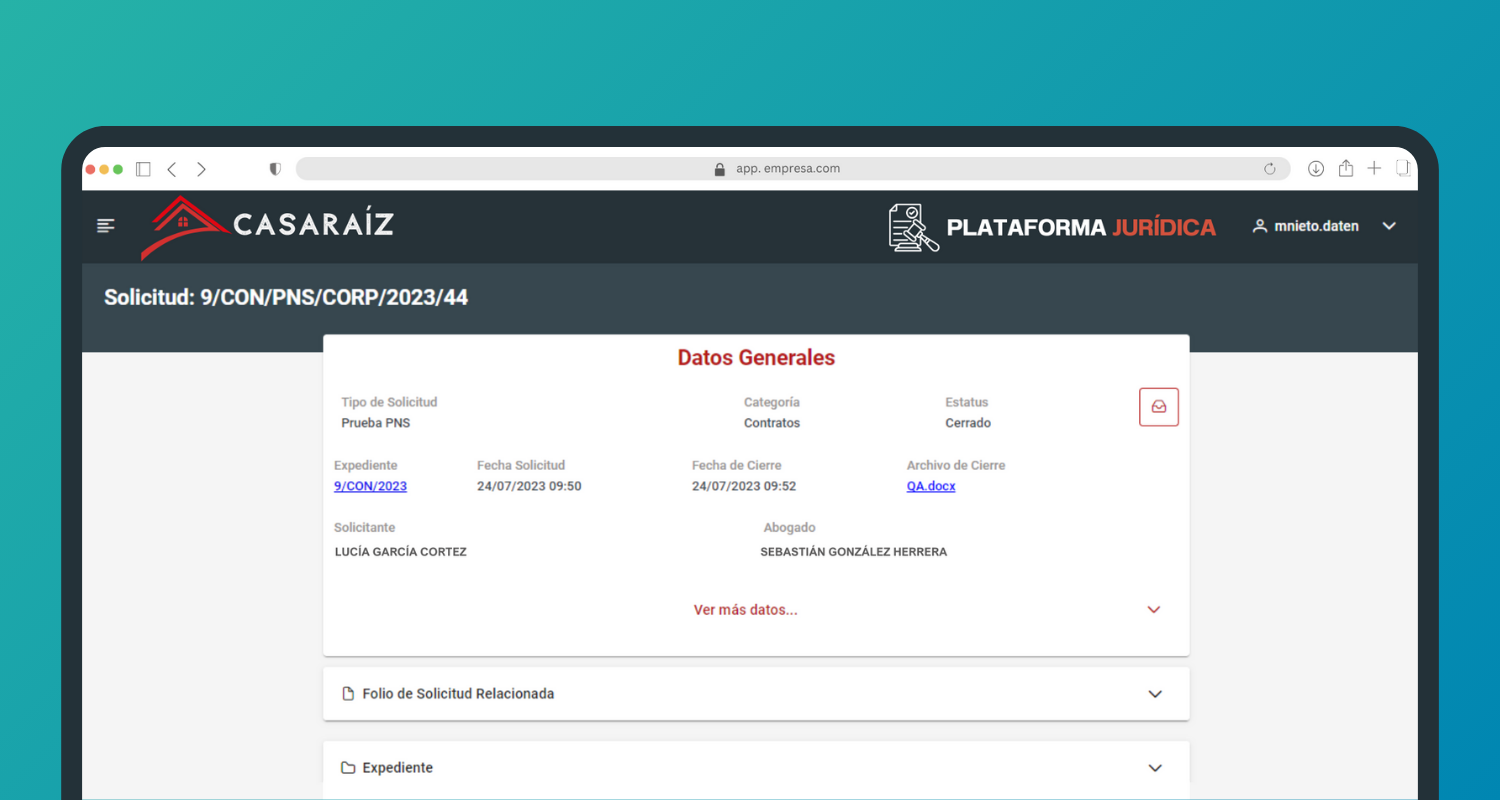Click the Casaraíz house logo

pos(182,226)
